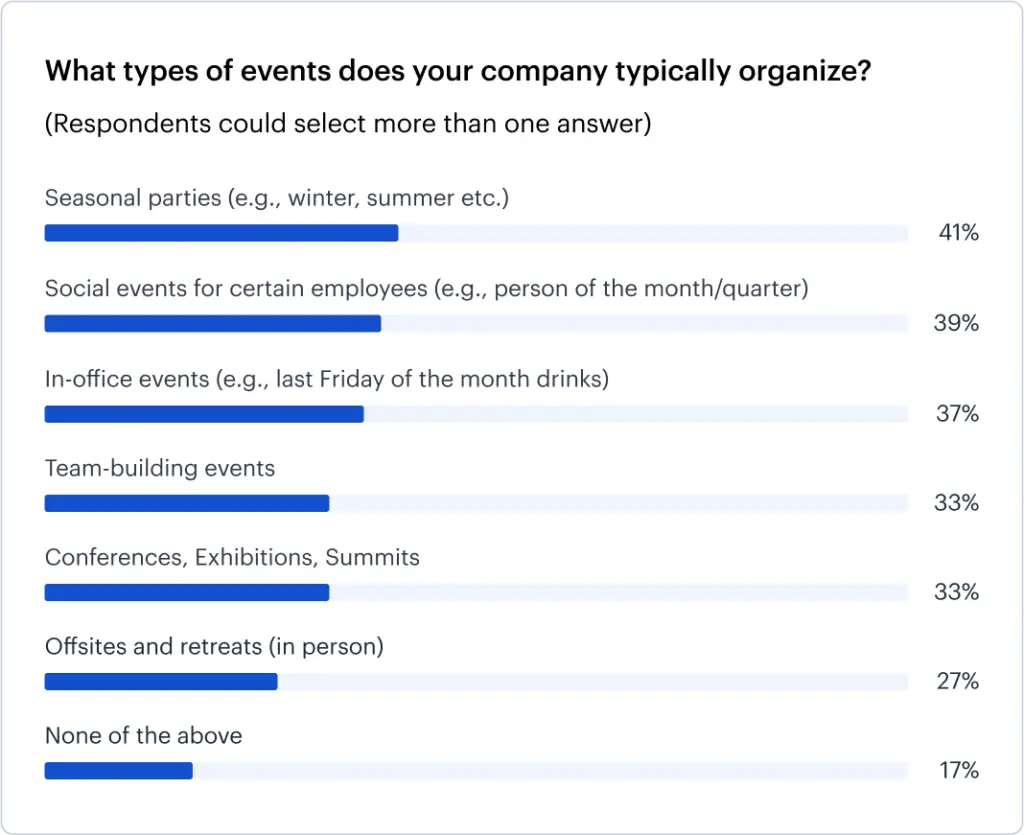Click the Offsites and retreats blue bar
Viewport: 1024px width, 835px height.
[x=161, y=682]
